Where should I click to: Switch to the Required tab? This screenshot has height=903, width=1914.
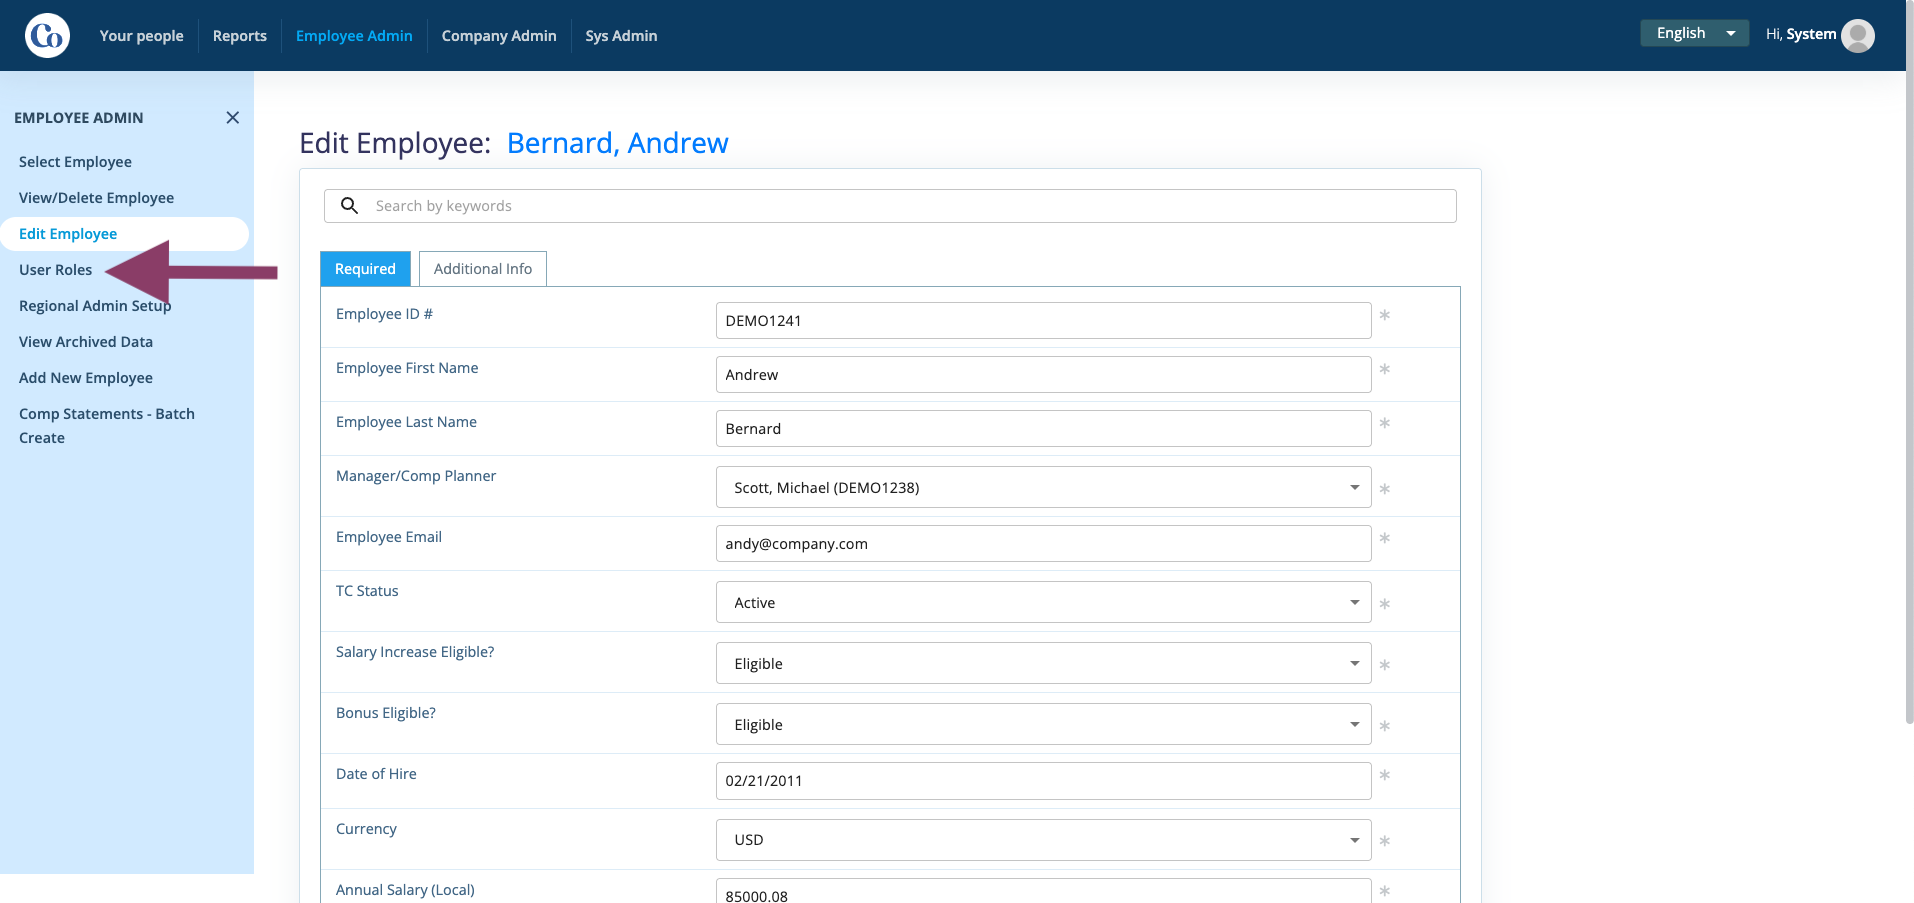[x=365, y=269]
